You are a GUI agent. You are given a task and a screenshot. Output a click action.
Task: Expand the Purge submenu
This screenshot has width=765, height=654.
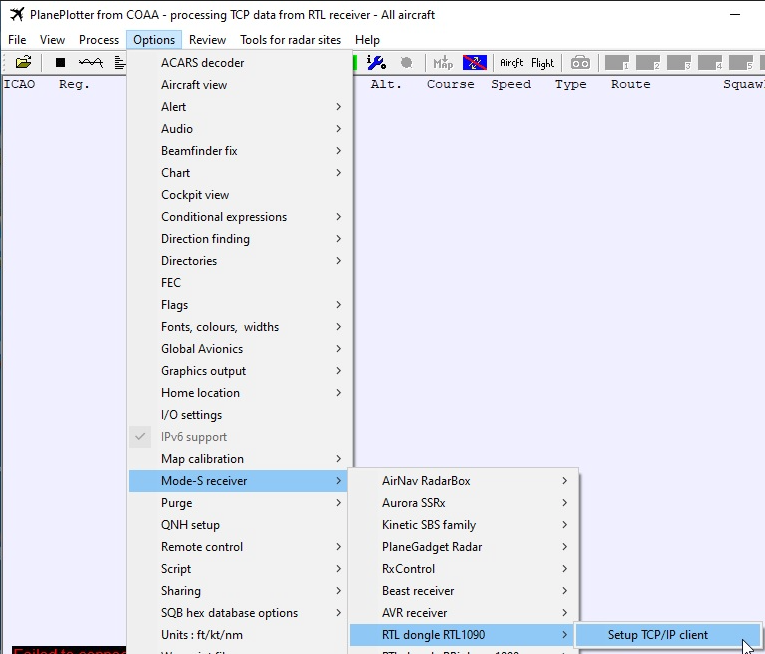(240, 503)
